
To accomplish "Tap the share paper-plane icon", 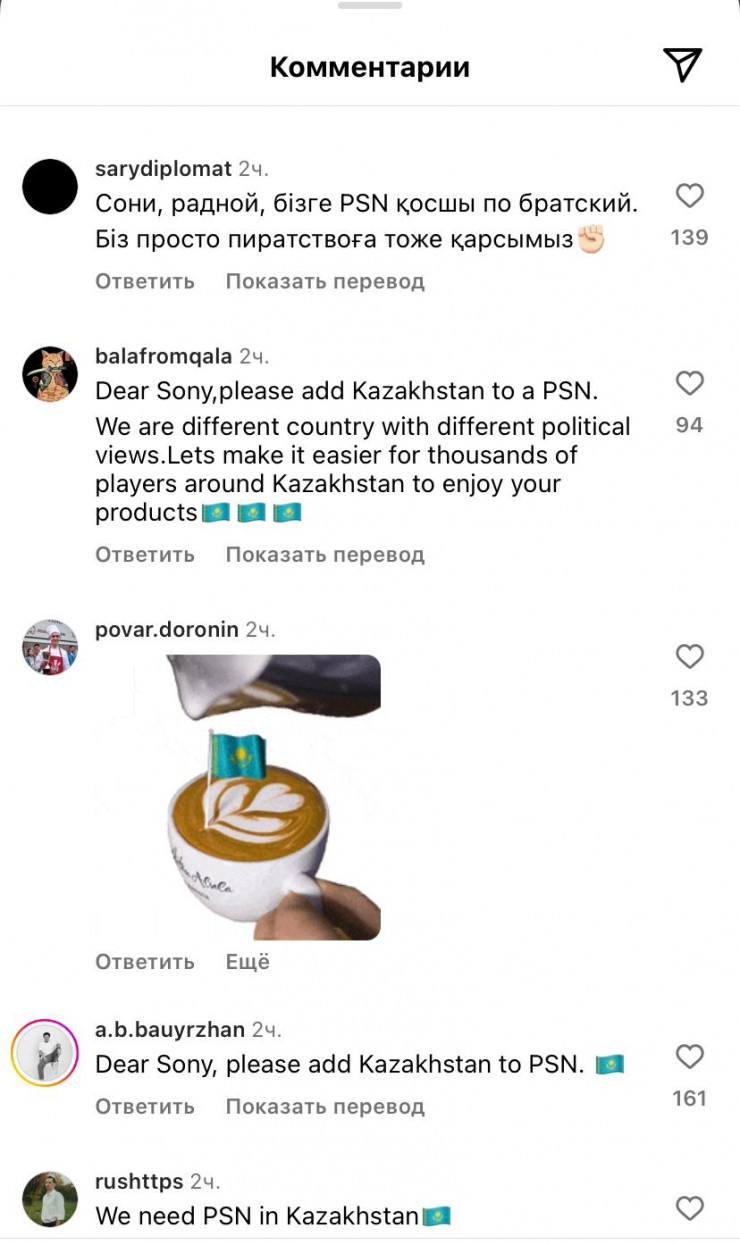I will tap(683, 65).
